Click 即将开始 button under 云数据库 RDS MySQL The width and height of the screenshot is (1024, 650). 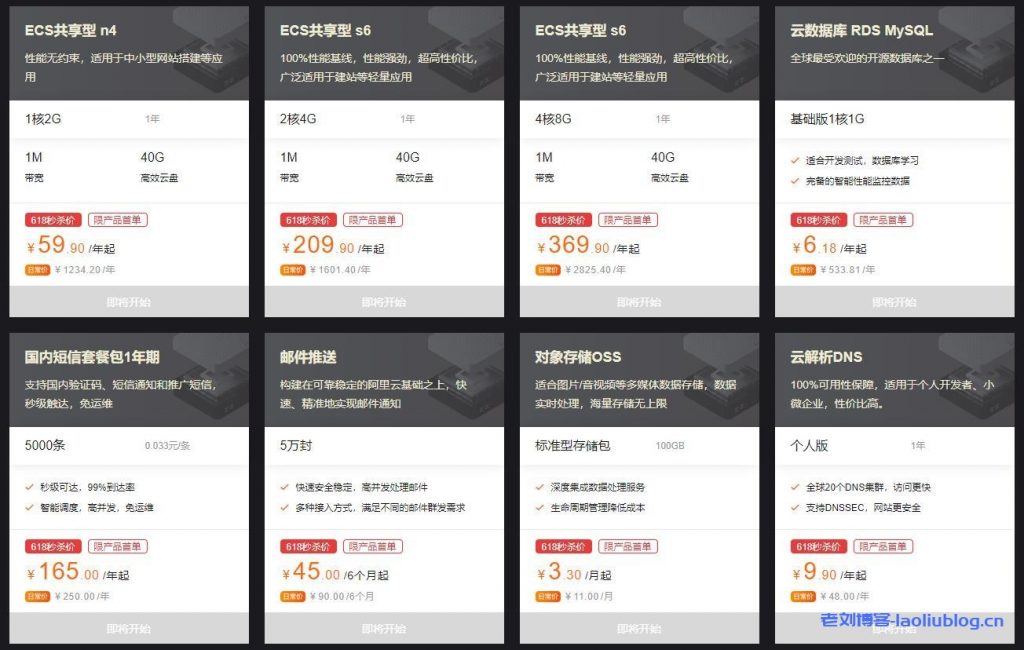coord(895,302)
